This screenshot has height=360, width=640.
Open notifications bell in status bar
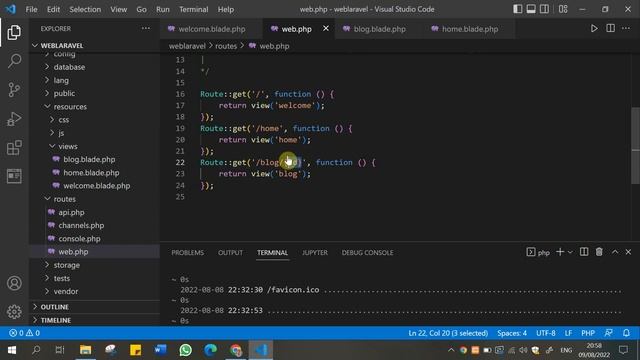(626, 333)
